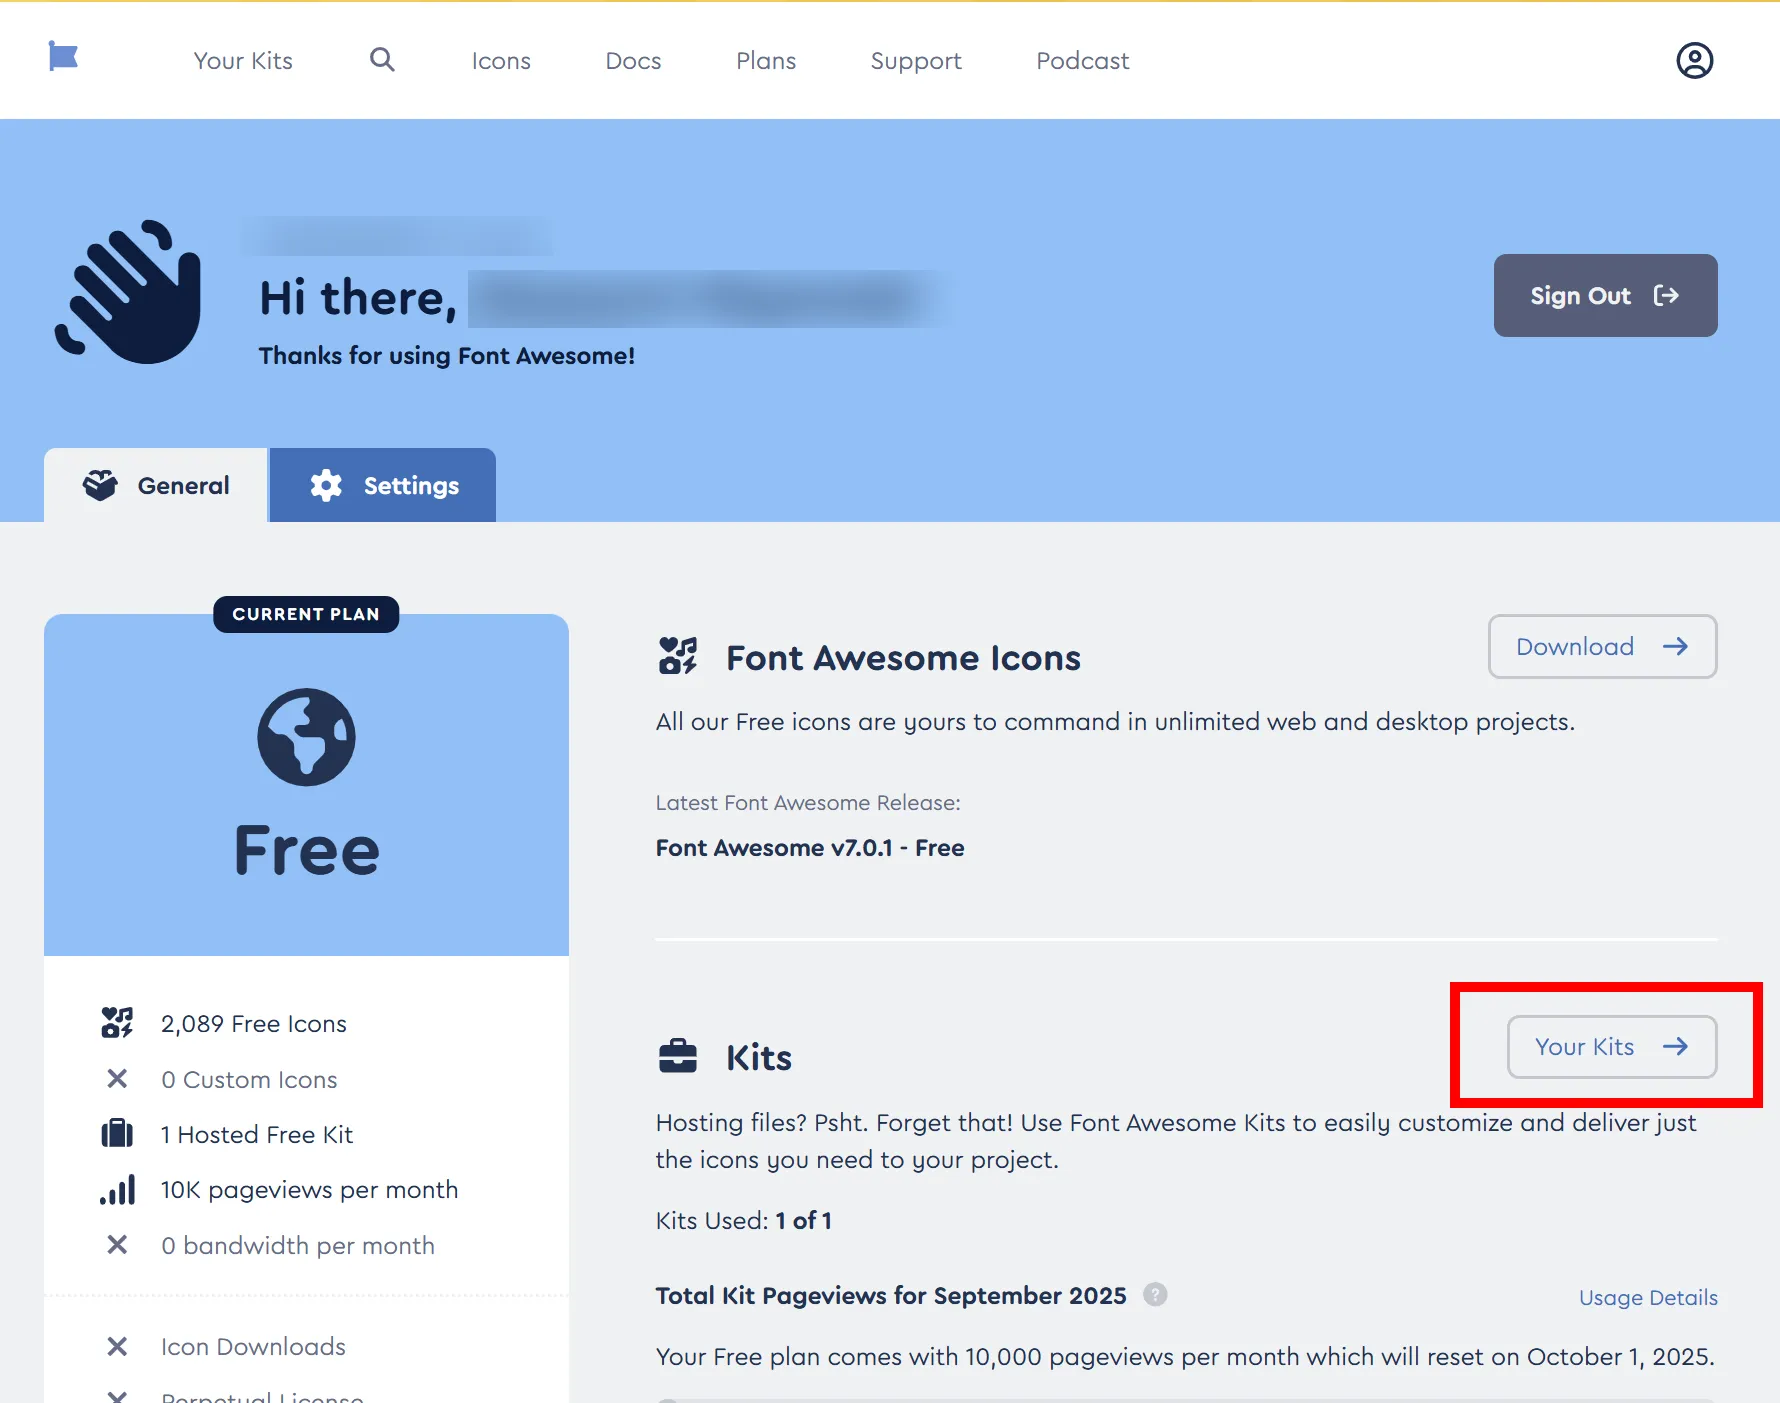Open search with the magnifying glass icon
Viewport: 1780px width, 1403px height.
382,60
